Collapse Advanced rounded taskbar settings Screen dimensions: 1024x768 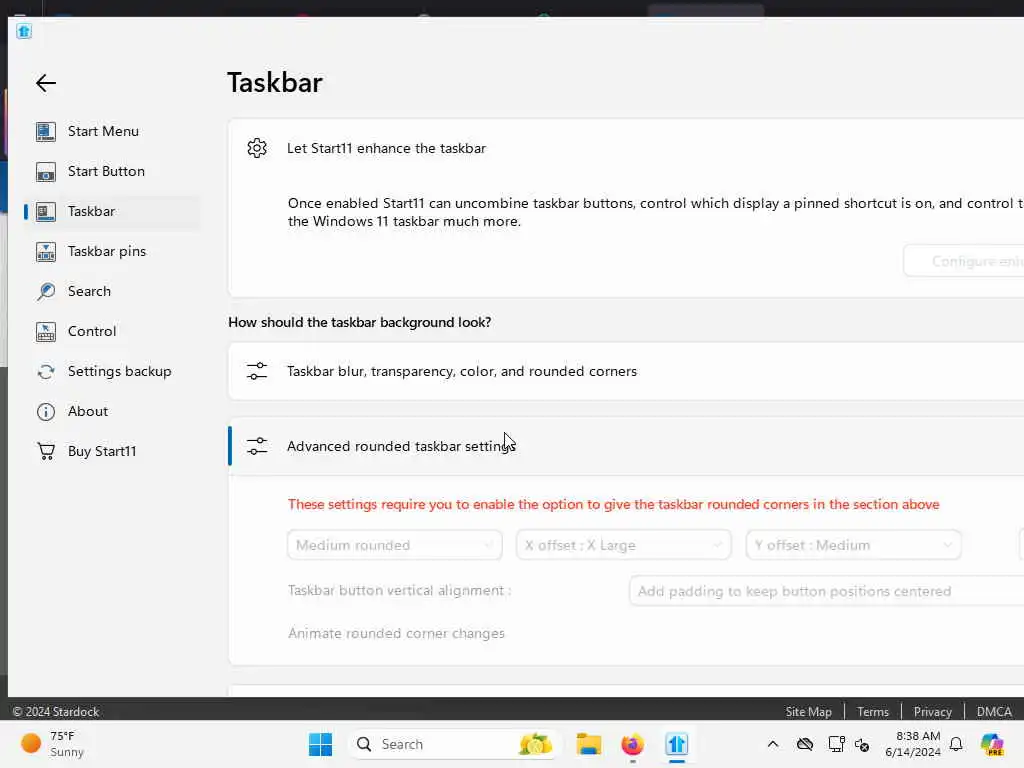pos(626,447)
